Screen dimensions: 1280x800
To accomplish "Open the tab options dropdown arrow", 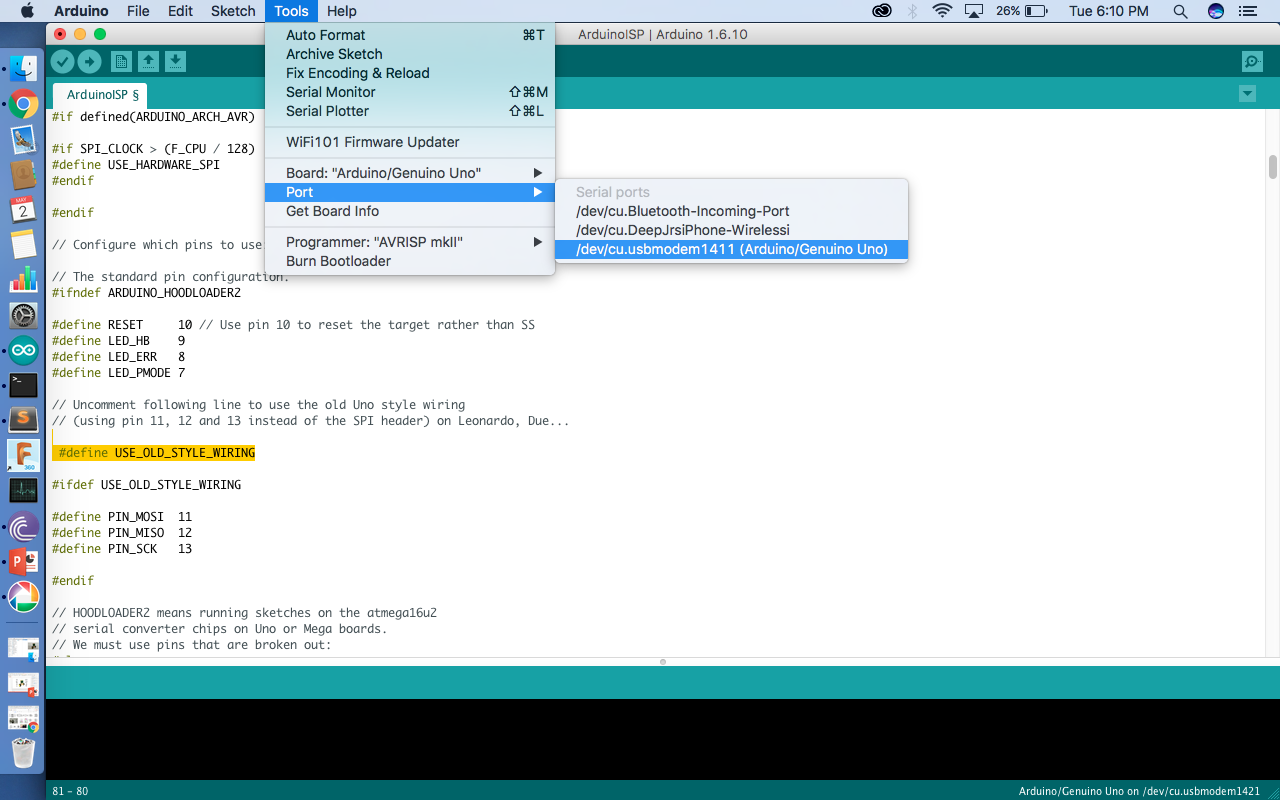I will [x=1247, y=94].
